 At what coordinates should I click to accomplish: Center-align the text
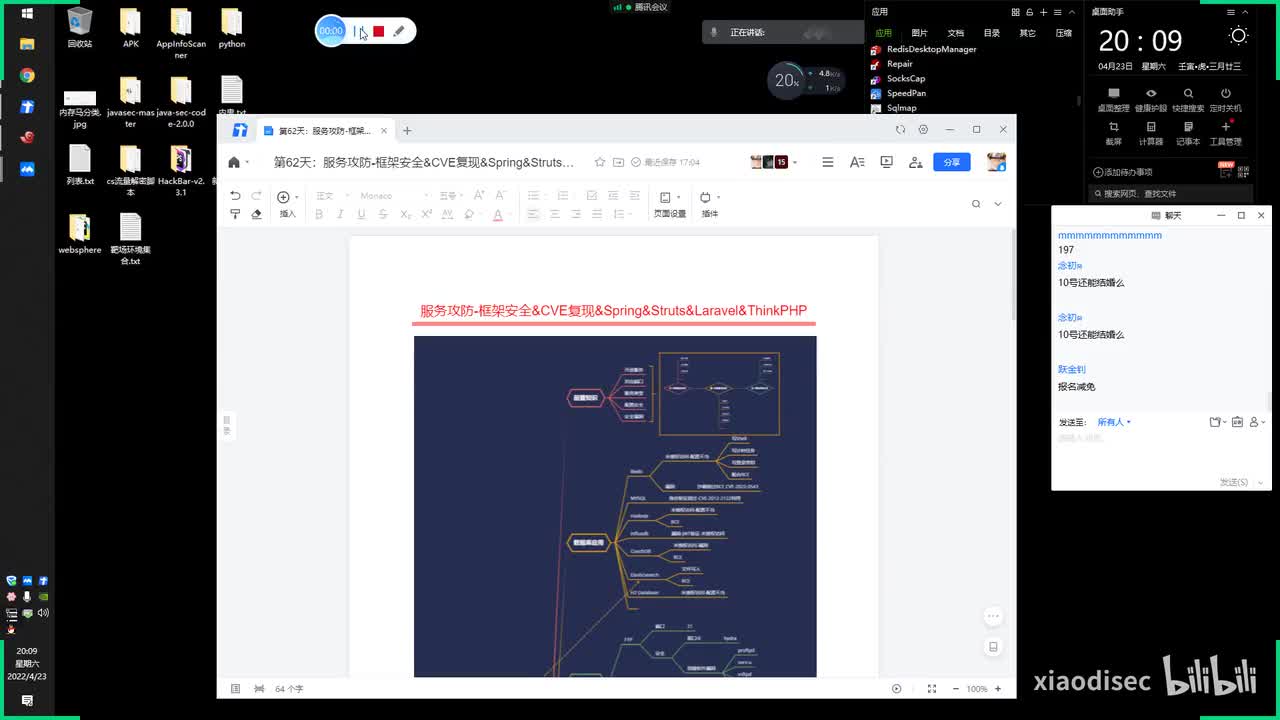coord(554,214)
